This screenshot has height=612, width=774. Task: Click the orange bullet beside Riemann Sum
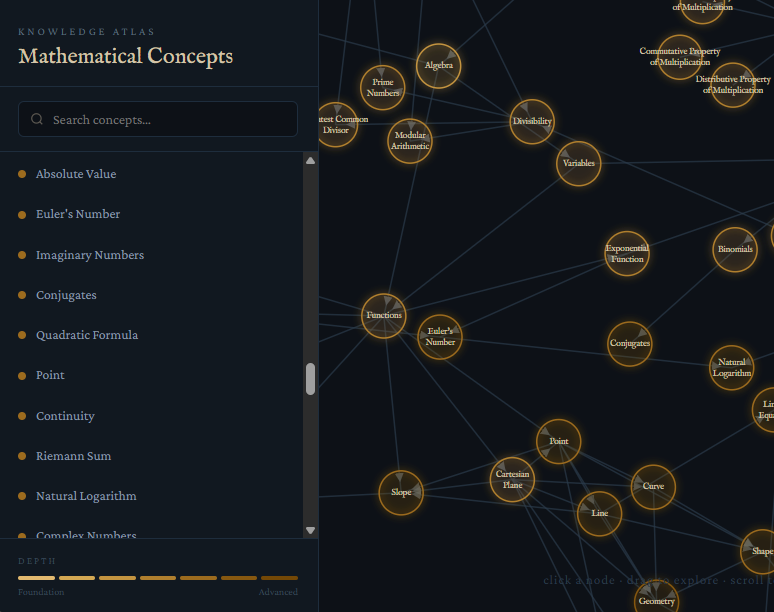22,456
